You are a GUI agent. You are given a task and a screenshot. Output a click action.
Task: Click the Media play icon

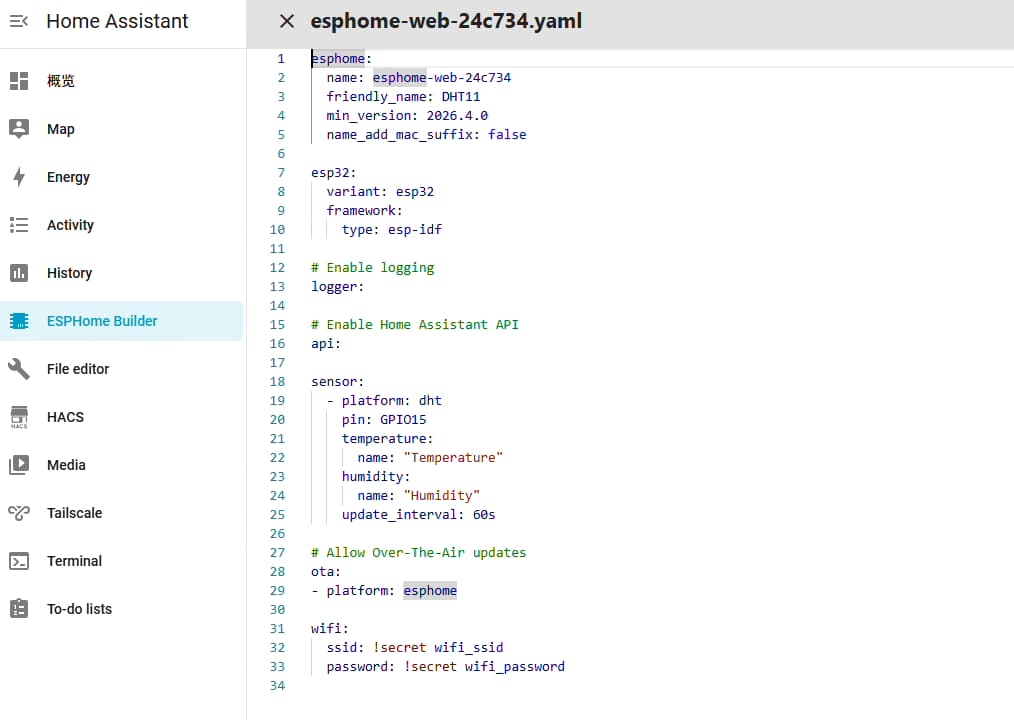tap(19, 465)
